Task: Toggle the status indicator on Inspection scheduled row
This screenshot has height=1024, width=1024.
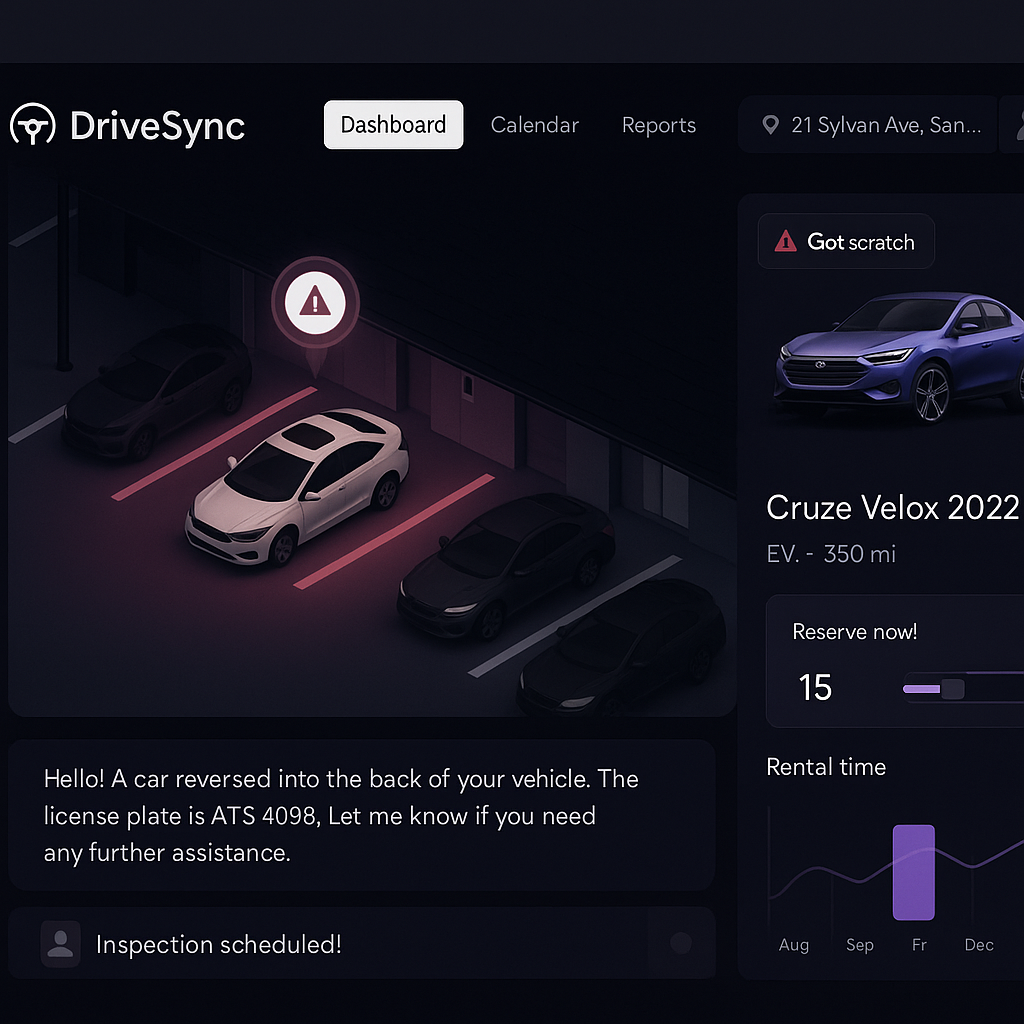Action: click(680, 943)
